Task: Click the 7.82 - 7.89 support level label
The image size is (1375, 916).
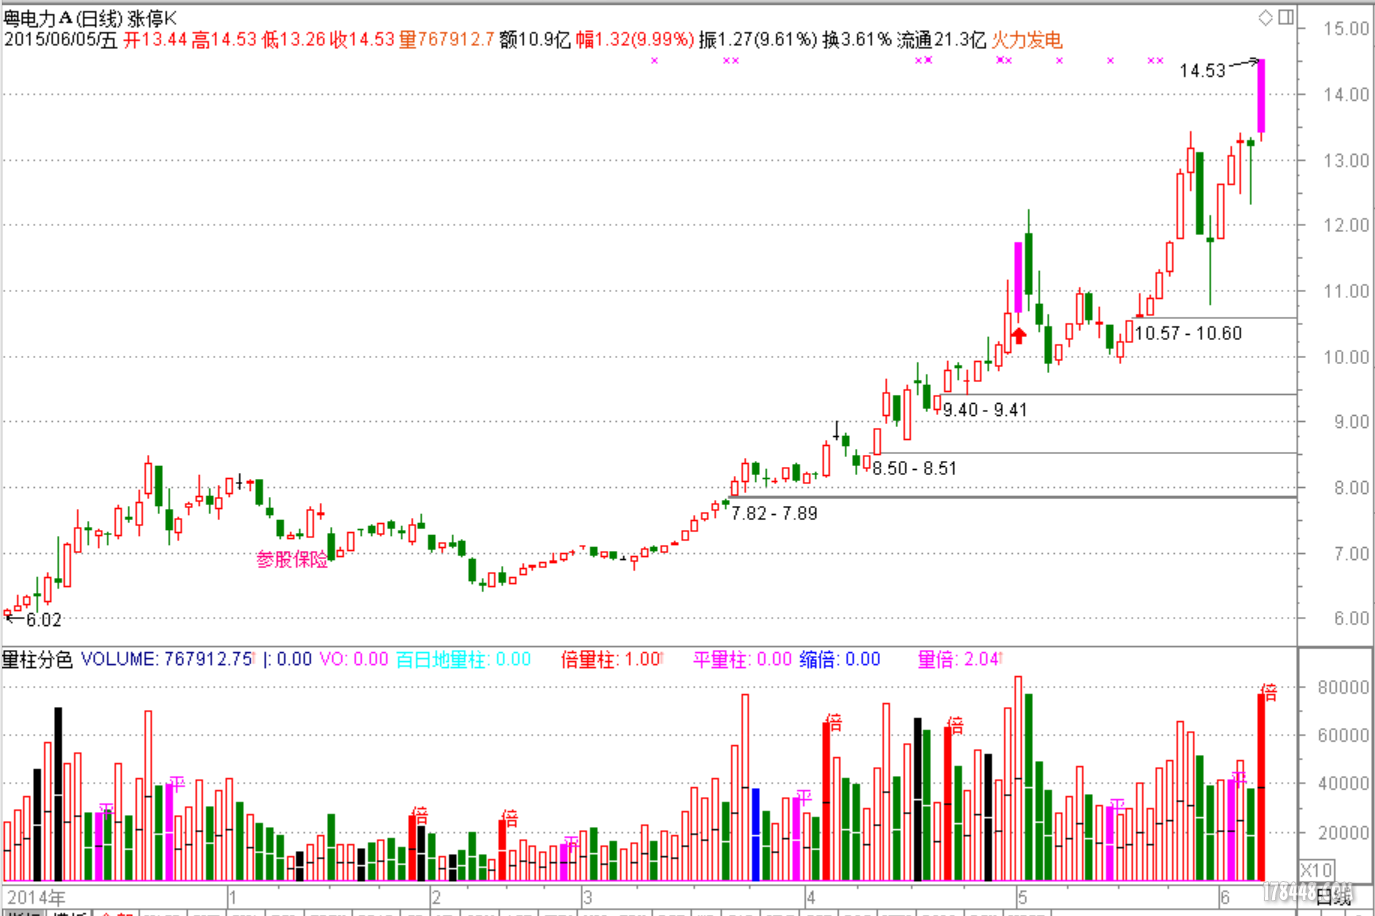Action: click(774, 513)
